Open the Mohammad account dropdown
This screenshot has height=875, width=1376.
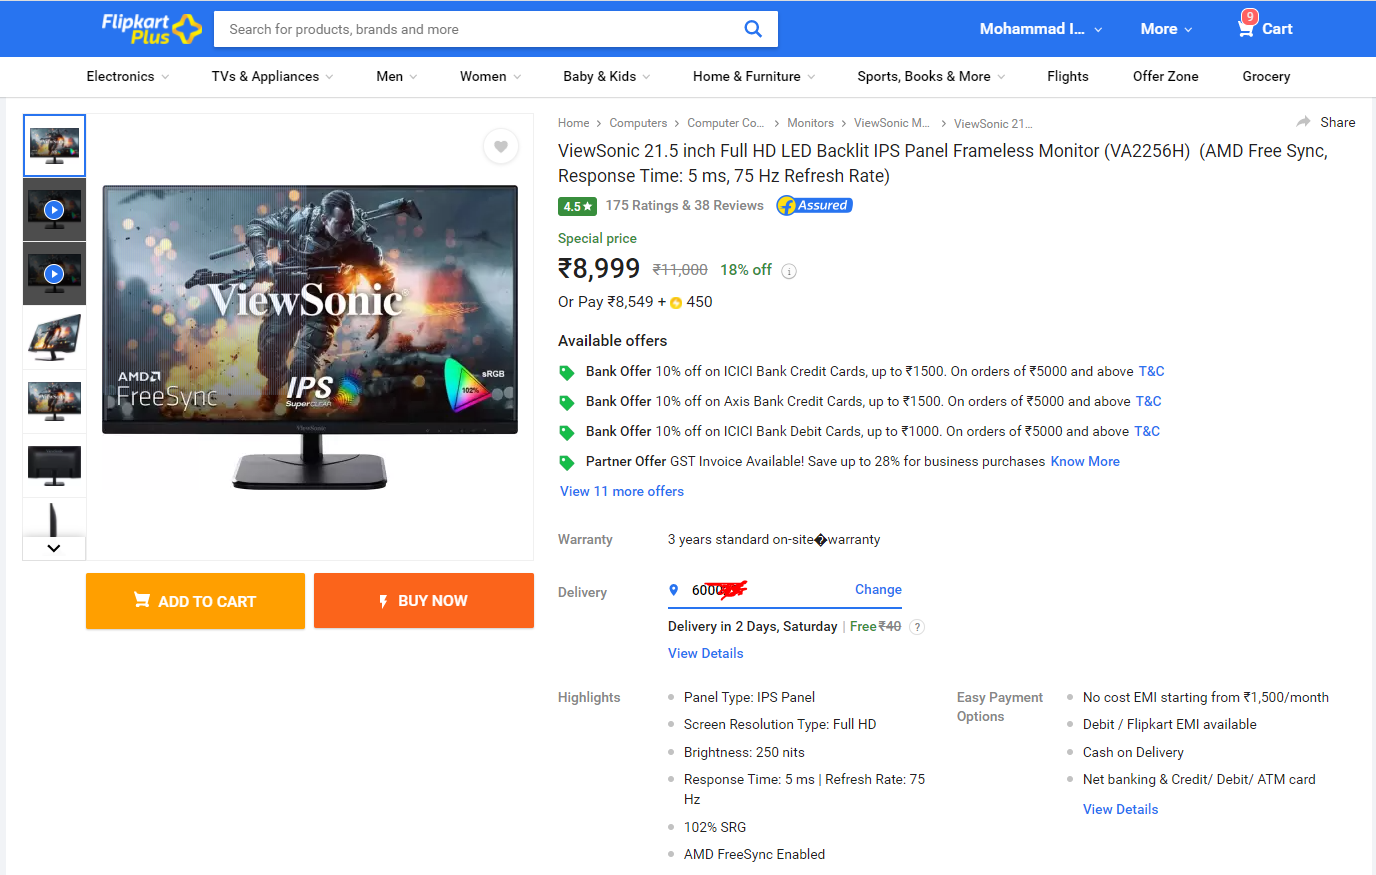pos(1041,29)
